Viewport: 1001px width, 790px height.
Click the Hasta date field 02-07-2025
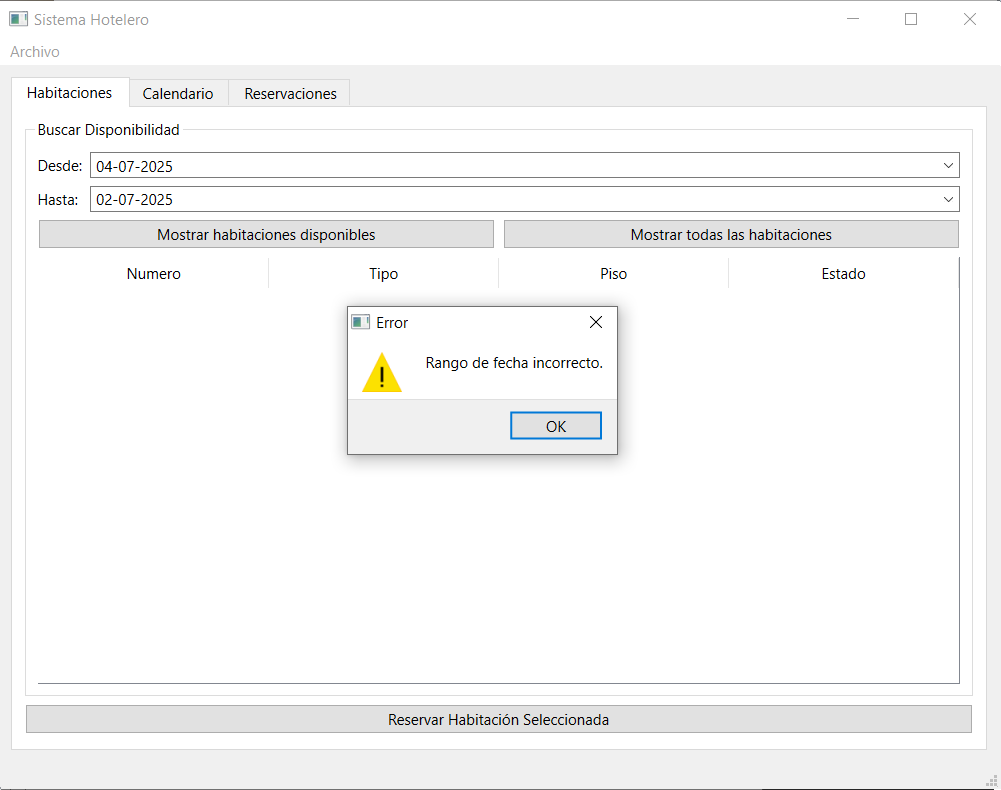coord(525,199)
